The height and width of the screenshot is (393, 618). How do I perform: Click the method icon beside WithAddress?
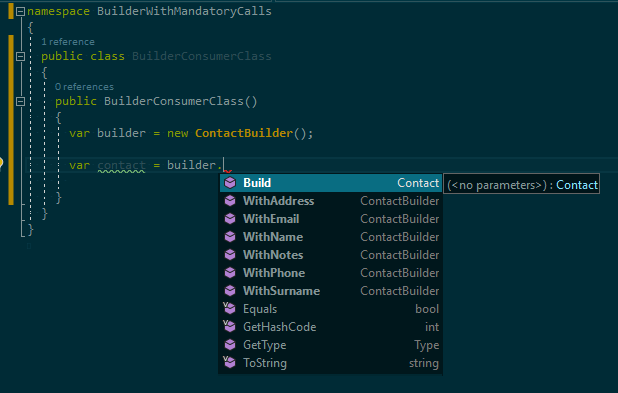click(230, 201)
